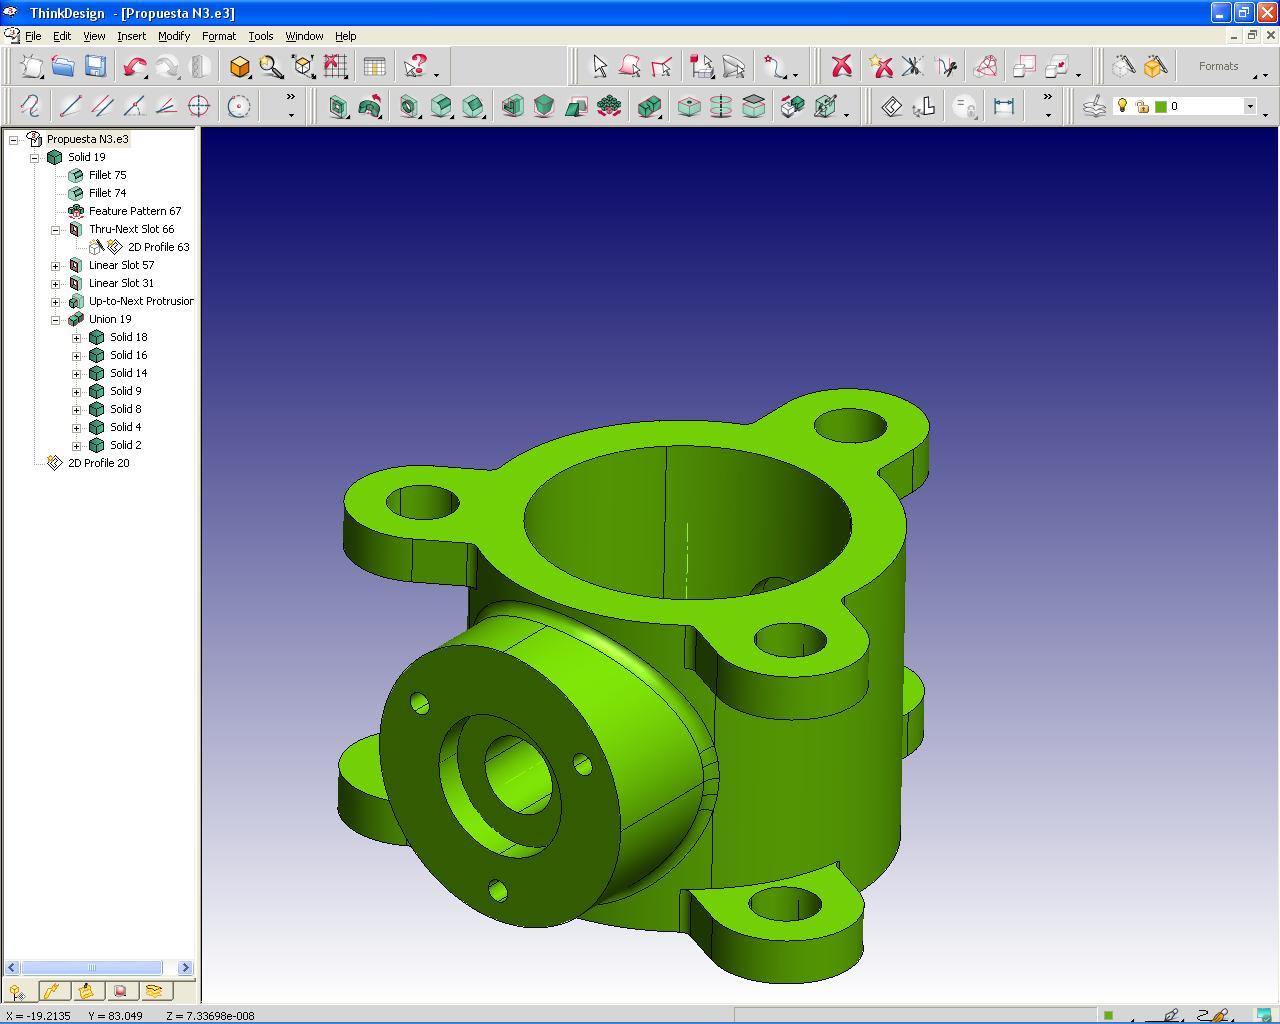1280x1024 pixels.
Task: Collapse the Thru-Next Slot 66 node
Action: 56,229
